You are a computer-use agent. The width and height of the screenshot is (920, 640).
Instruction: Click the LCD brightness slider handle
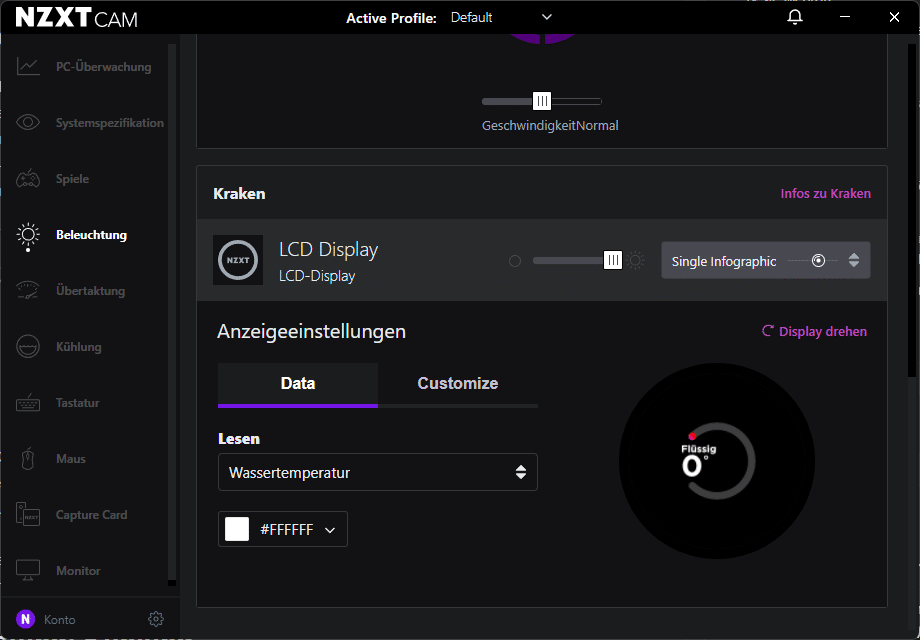(x=613, y=261)
